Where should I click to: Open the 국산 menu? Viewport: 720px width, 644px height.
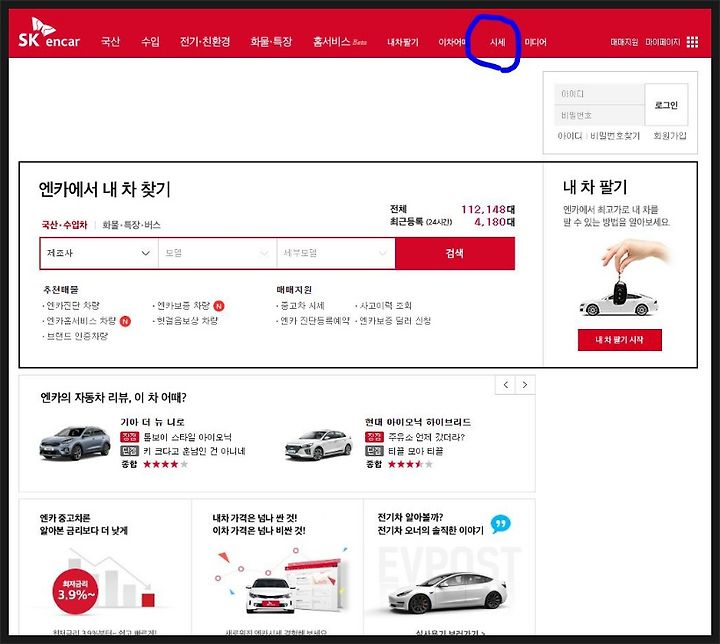click(x=110, y=42)
